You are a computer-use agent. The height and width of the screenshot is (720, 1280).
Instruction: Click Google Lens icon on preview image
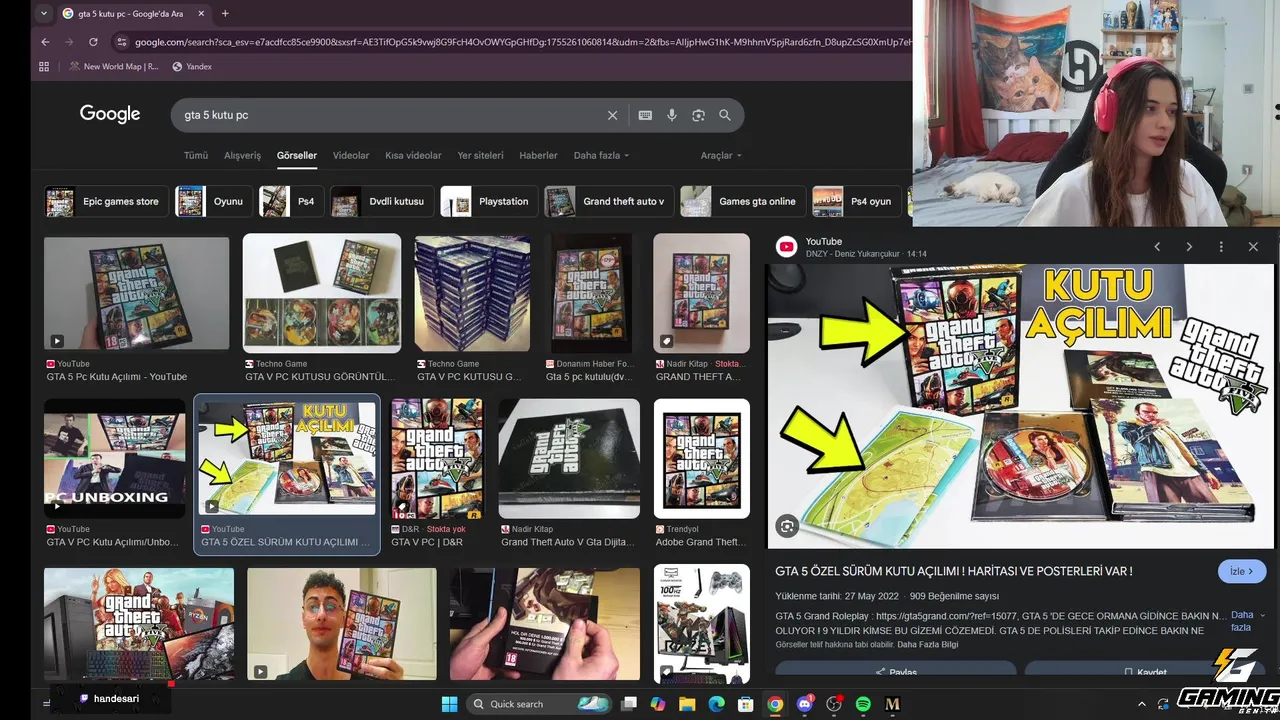[788, 526]
